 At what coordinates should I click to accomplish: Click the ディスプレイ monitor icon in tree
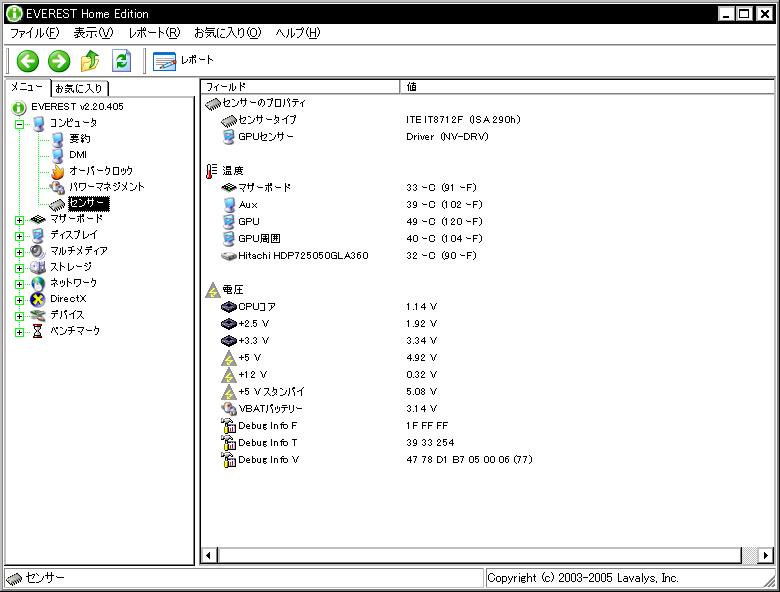38,235
